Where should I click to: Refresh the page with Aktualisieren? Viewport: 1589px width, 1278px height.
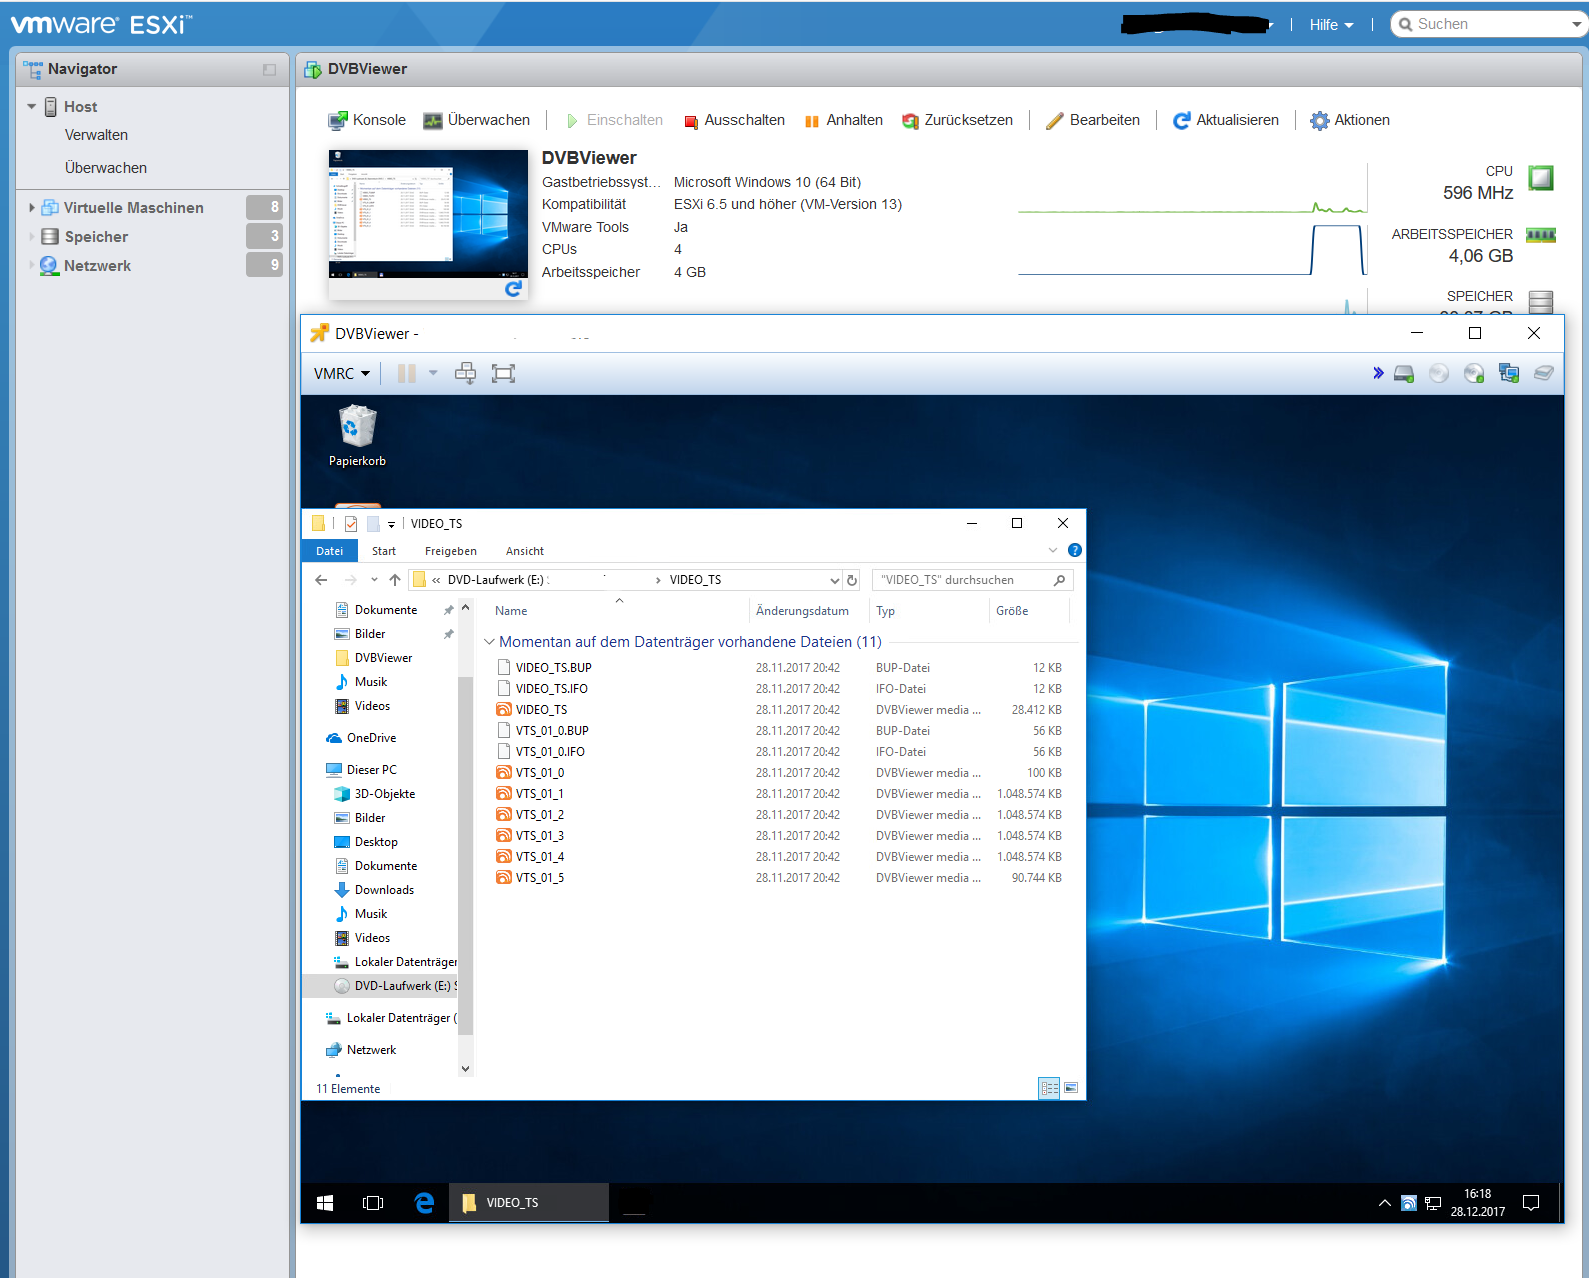(x=1226, y=120)
